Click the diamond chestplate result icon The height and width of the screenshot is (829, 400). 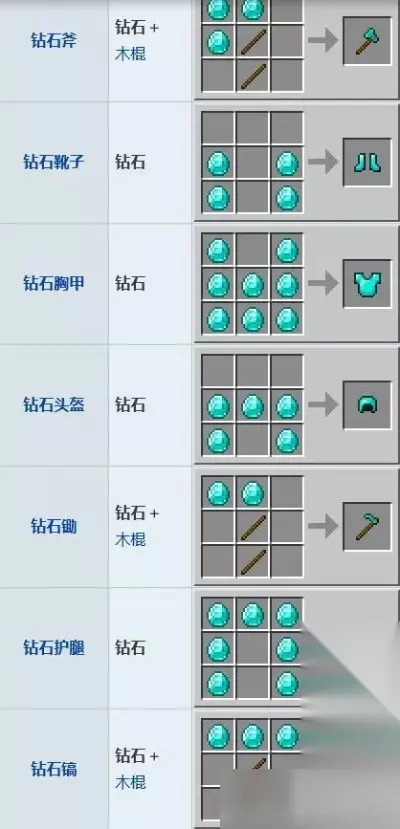tap(367, 283)
